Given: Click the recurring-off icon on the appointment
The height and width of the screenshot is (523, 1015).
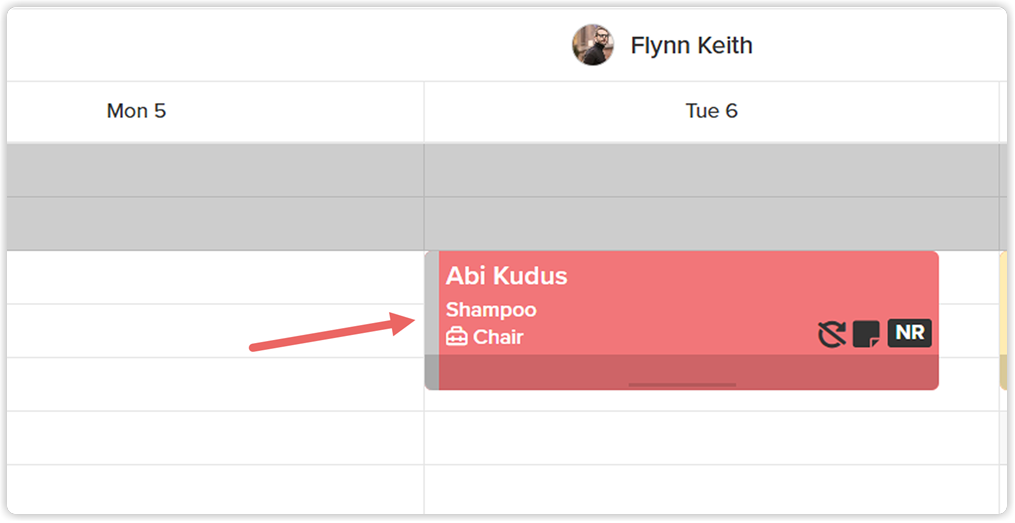Looking at the screenshot, I should pyautogui.click(x=832, y=334).
